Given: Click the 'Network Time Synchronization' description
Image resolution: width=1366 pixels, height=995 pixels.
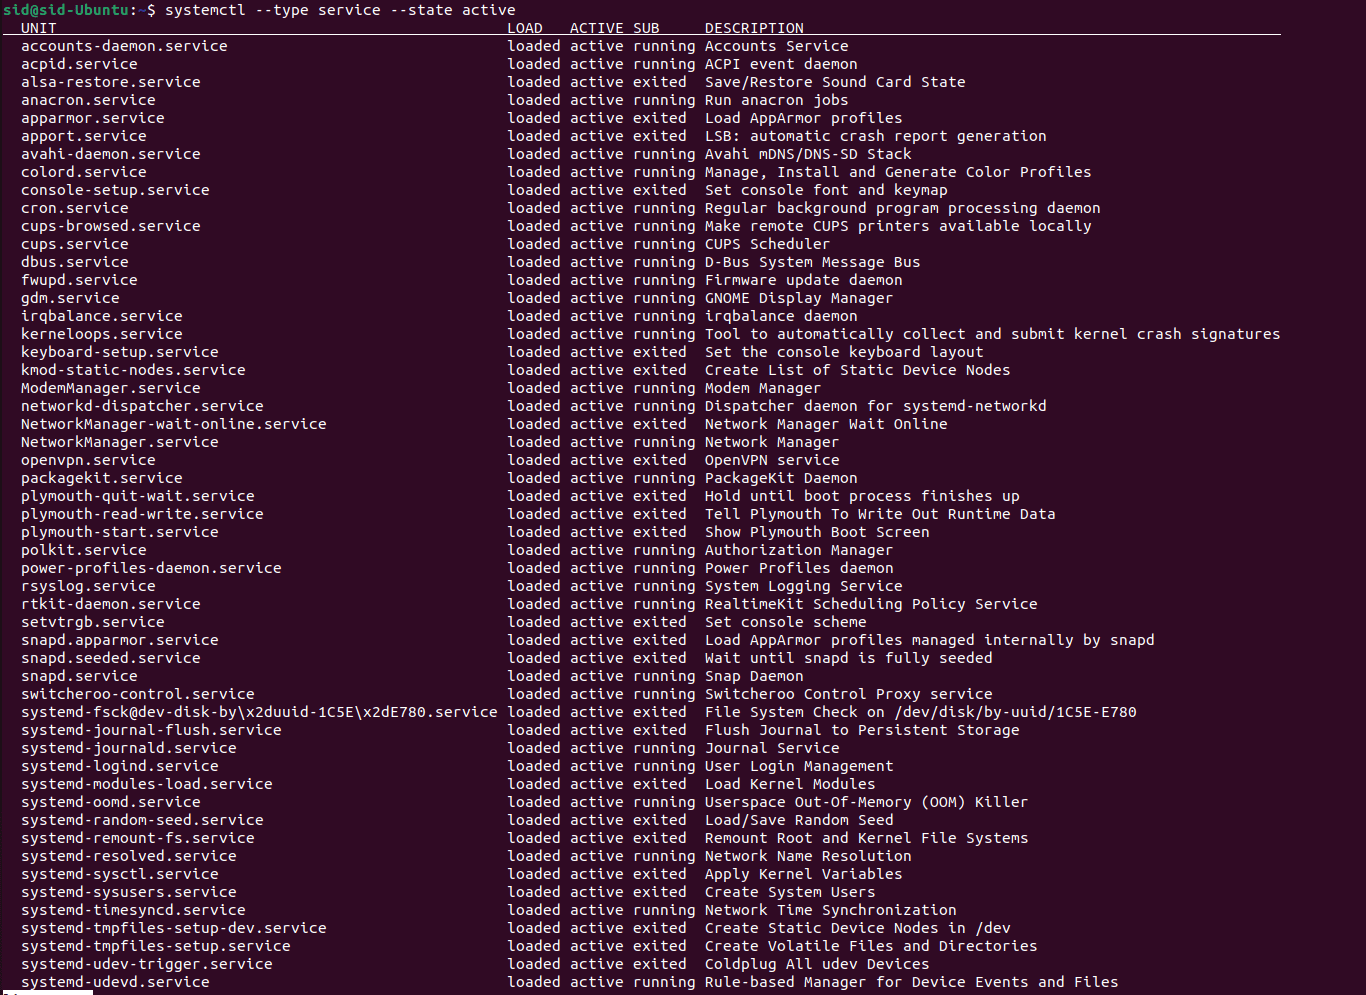Looking at the screenshot, I should (830, 910).
